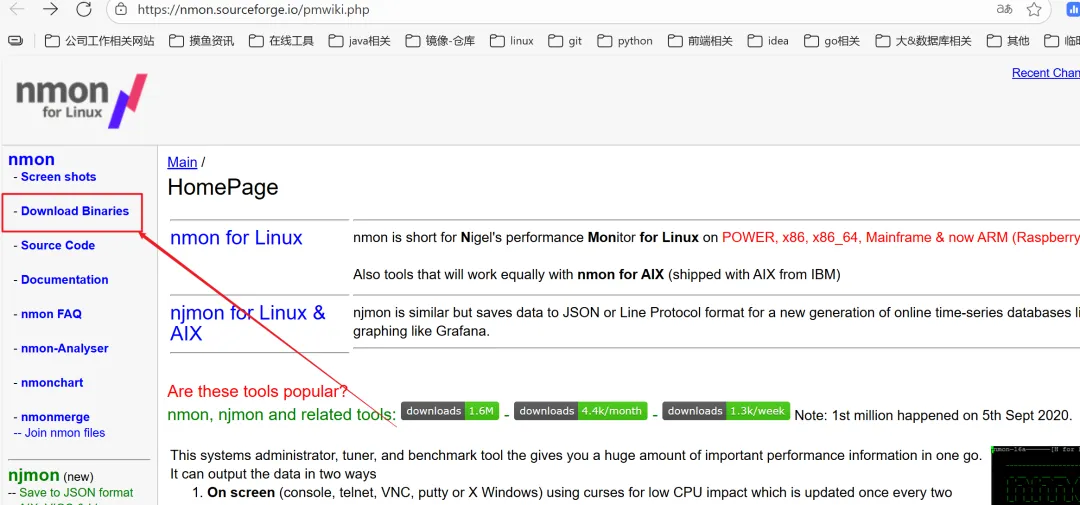Open the Recent Changes link
Image resolution: width=1080 pixels, height=505 pixels.
tap(1046, 73)
